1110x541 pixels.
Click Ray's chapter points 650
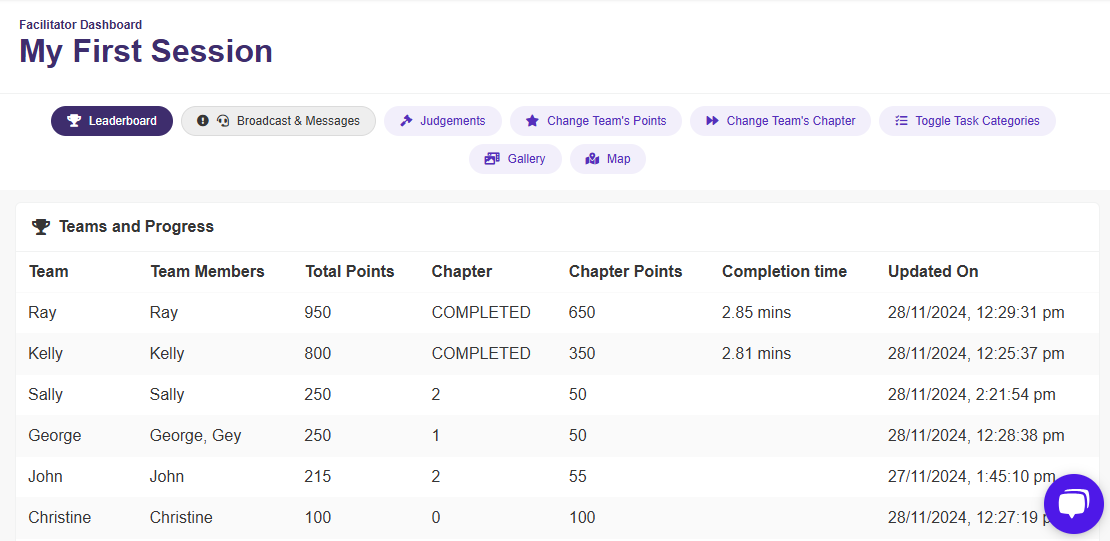pyautogui.click(x=582, y=312)
